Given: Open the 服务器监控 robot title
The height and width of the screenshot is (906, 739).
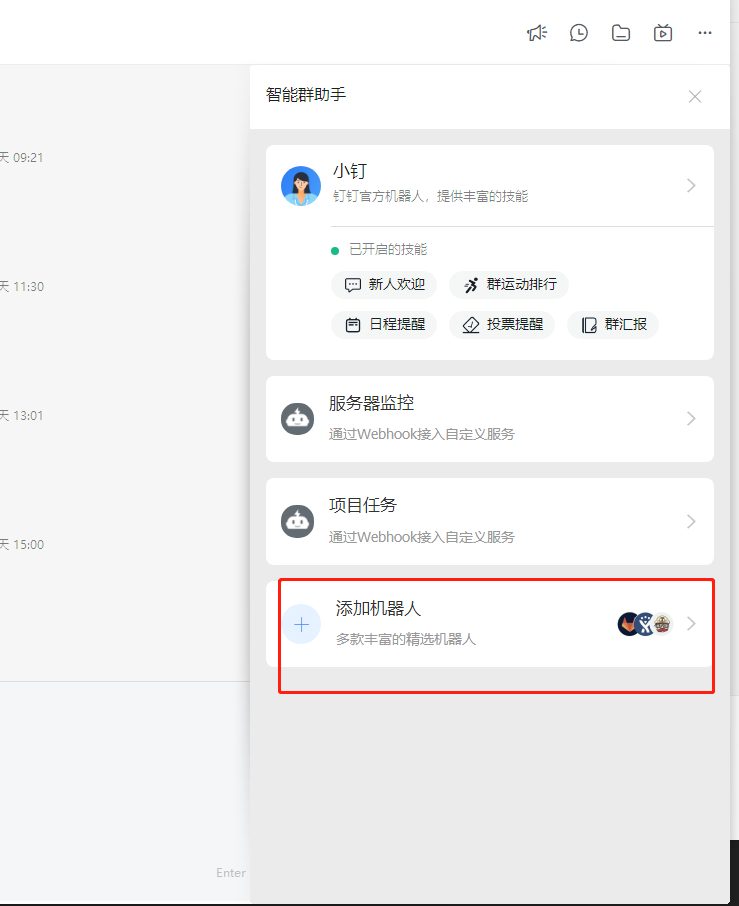Looking at the screenshot, I should pos(372,403).
